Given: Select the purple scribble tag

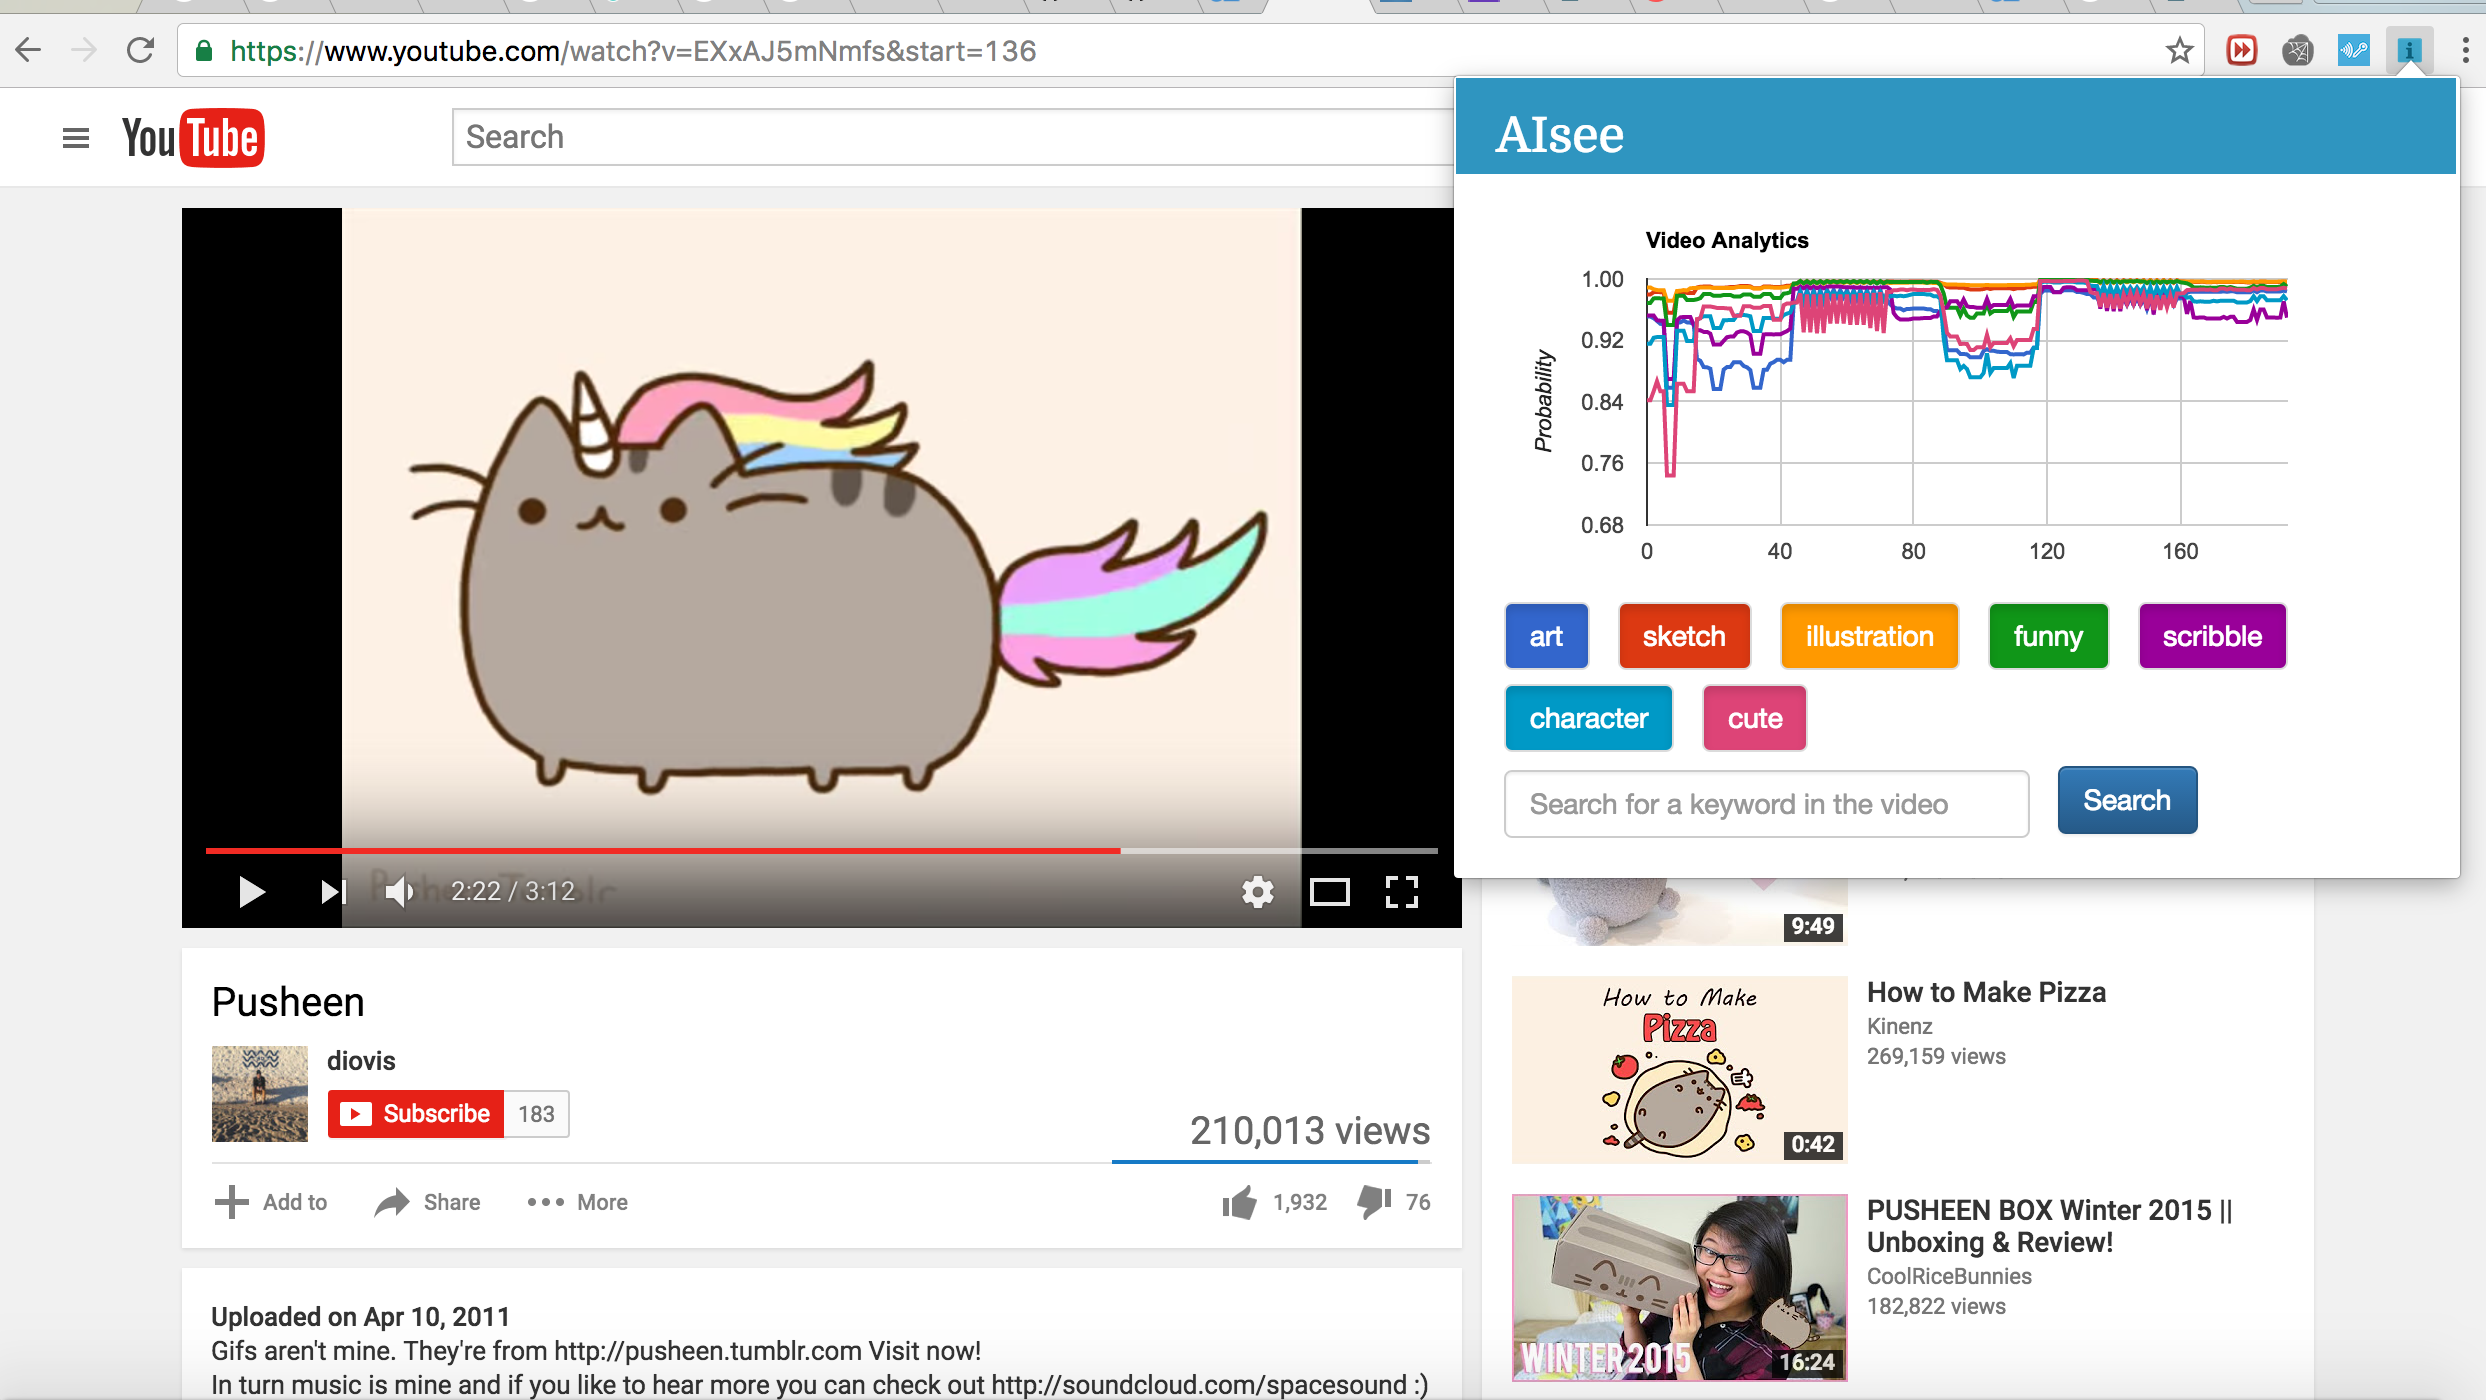Looking at the screenshot, I should 2211,636.
